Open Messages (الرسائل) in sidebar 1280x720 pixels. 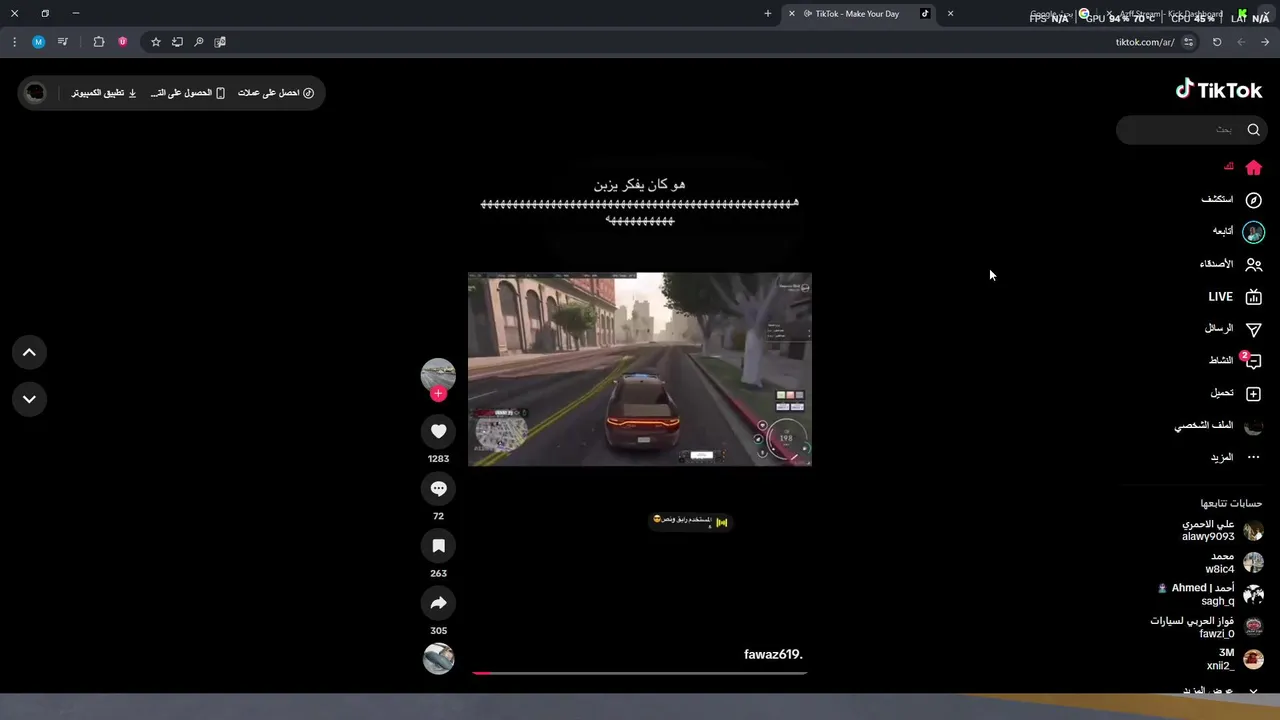[1233, 329]
